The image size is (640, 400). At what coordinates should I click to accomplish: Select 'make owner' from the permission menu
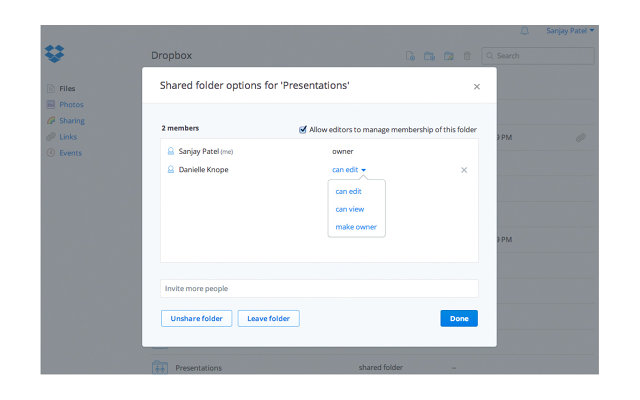(x=356, y=227)
